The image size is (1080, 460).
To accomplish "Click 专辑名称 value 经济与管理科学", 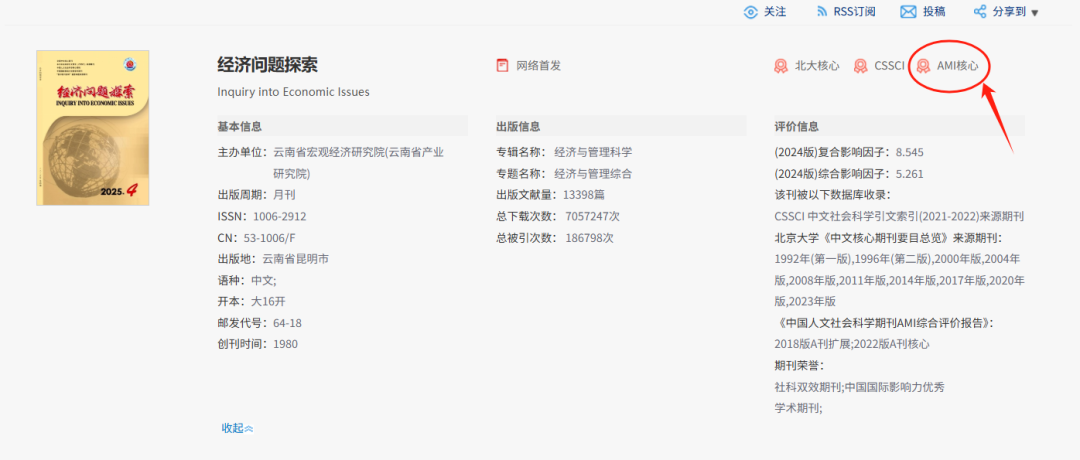I will (593, 152).
